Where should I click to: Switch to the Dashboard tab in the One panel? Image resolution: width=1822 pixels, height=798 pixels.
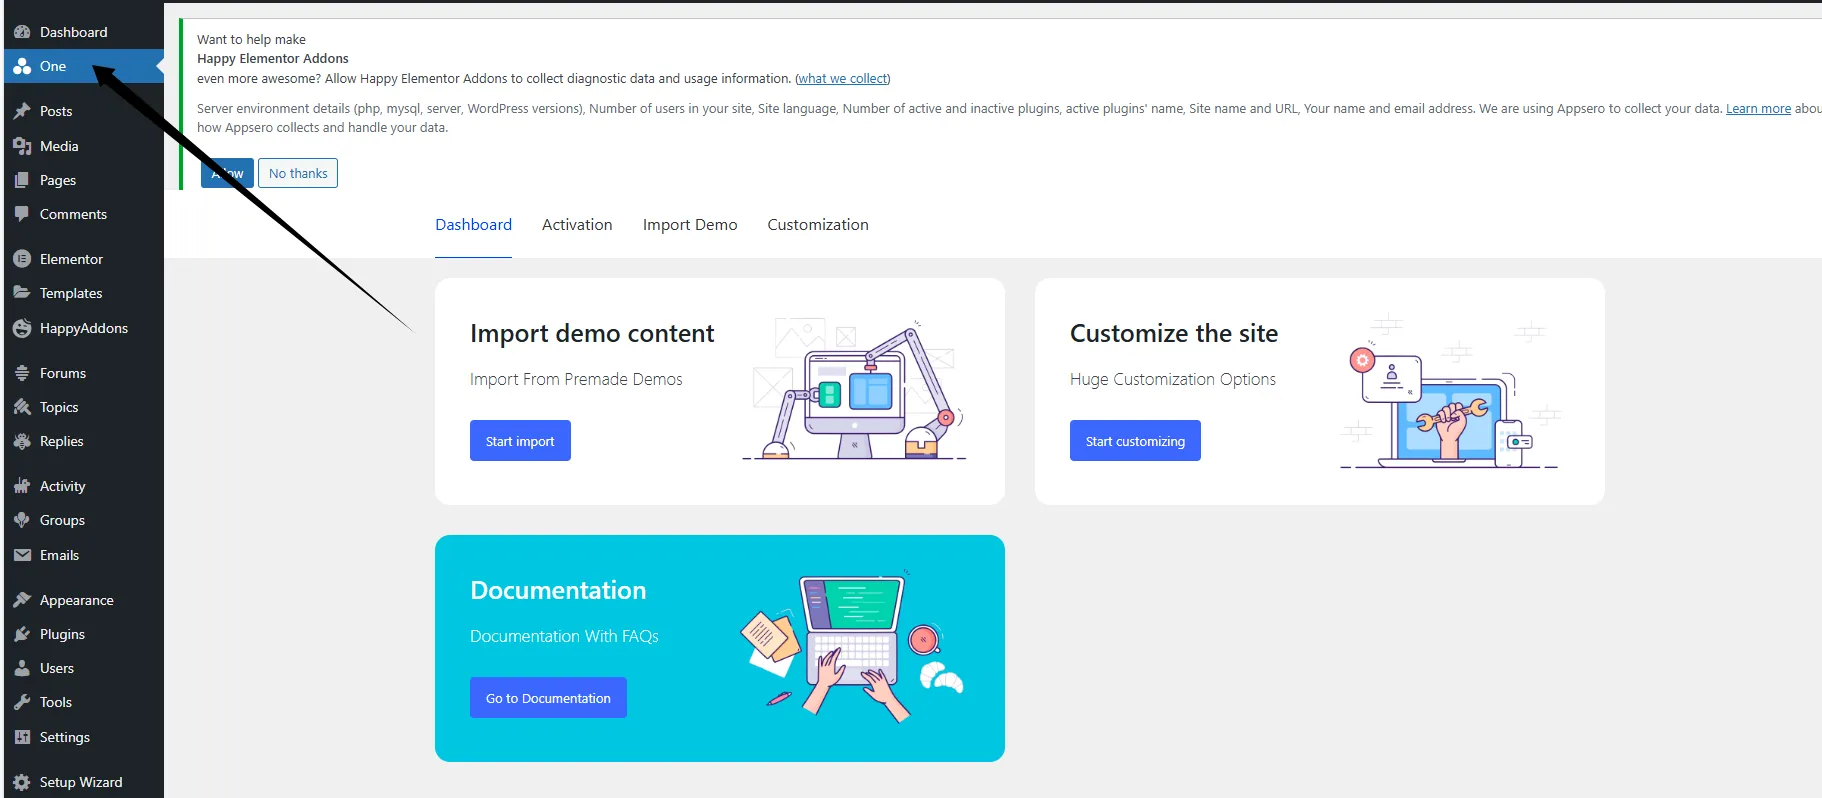point(473,225)
